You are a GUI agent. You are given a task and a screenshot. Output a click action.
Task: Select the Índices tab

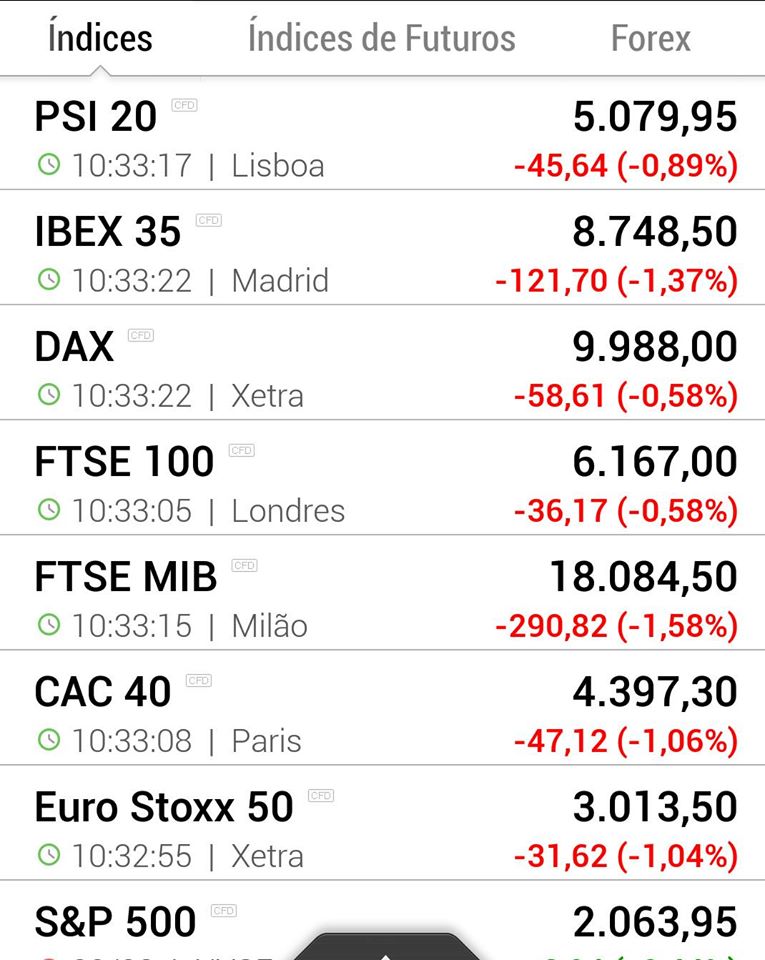[x=100, y=38]
